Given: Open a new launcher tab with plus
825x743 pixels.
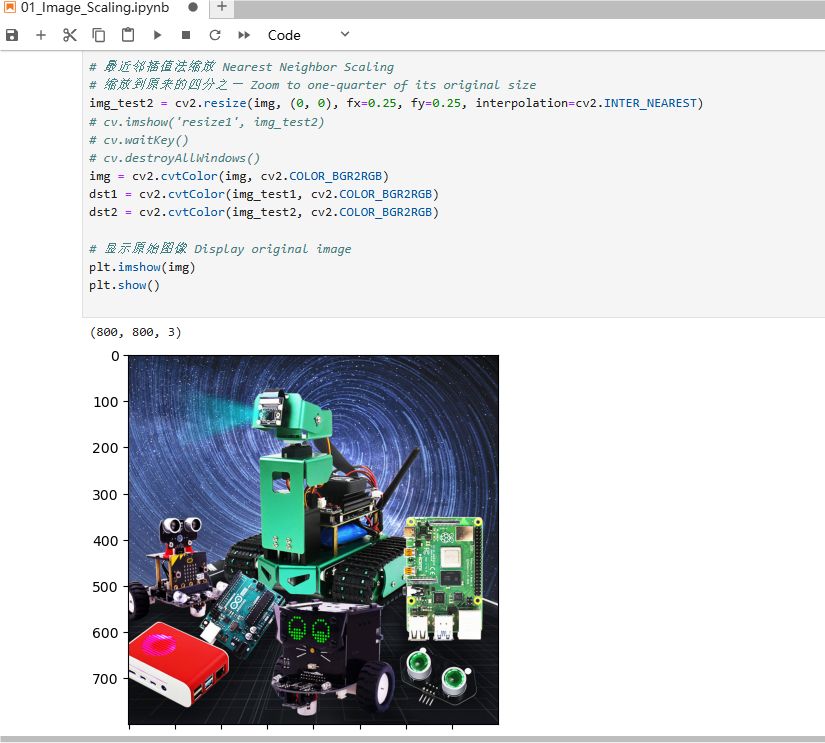Looking at the screenshot, I should coord(222,7).
